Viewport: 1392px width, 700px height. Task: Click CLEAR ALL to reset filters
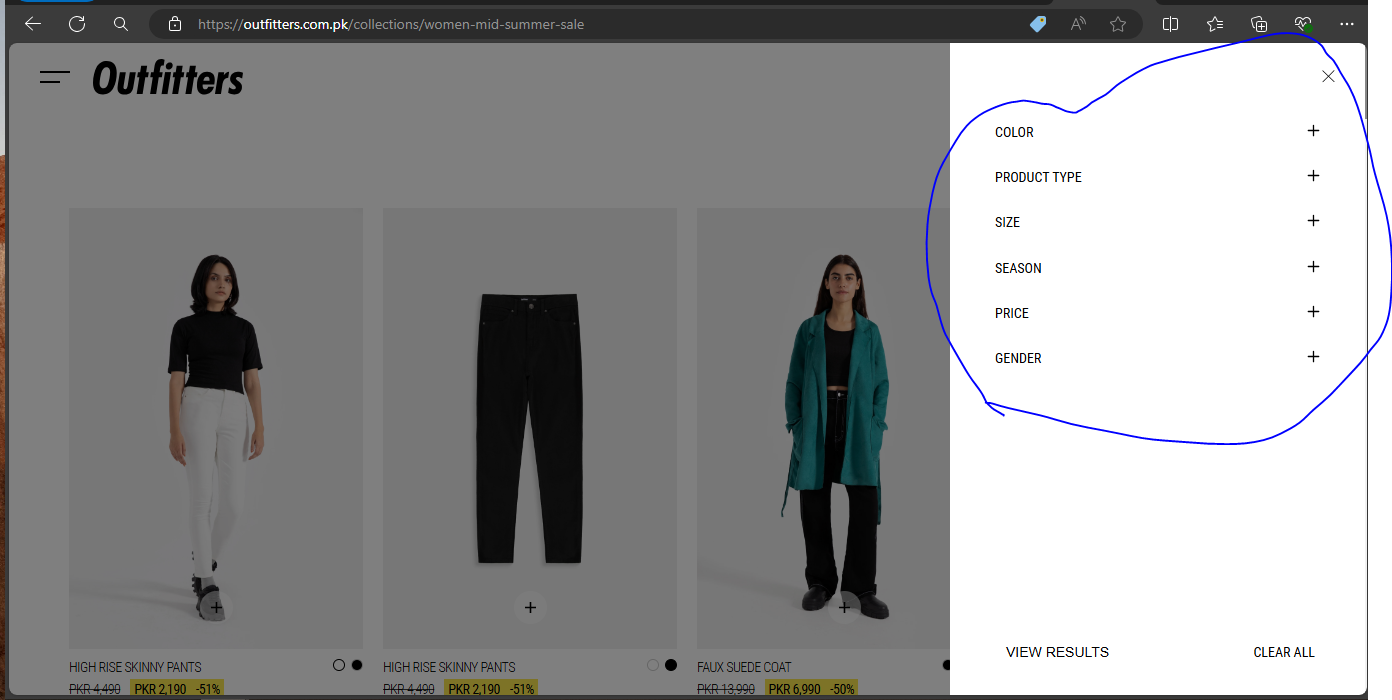pyautogui.click(x=1284, y=652)
